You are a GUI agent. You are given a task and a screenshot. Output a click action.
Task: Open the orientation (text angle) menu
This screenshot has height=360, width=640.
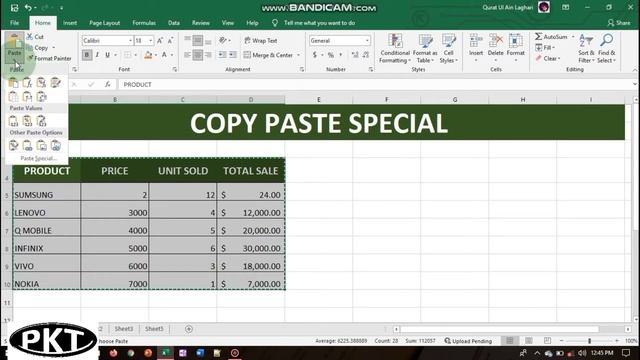(224, 40)
